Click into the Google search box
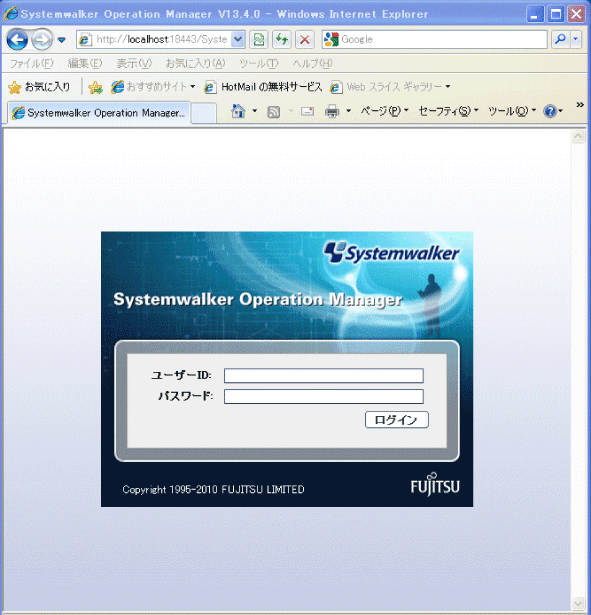This screenshot has width=591, height=615. pos(435,40)
